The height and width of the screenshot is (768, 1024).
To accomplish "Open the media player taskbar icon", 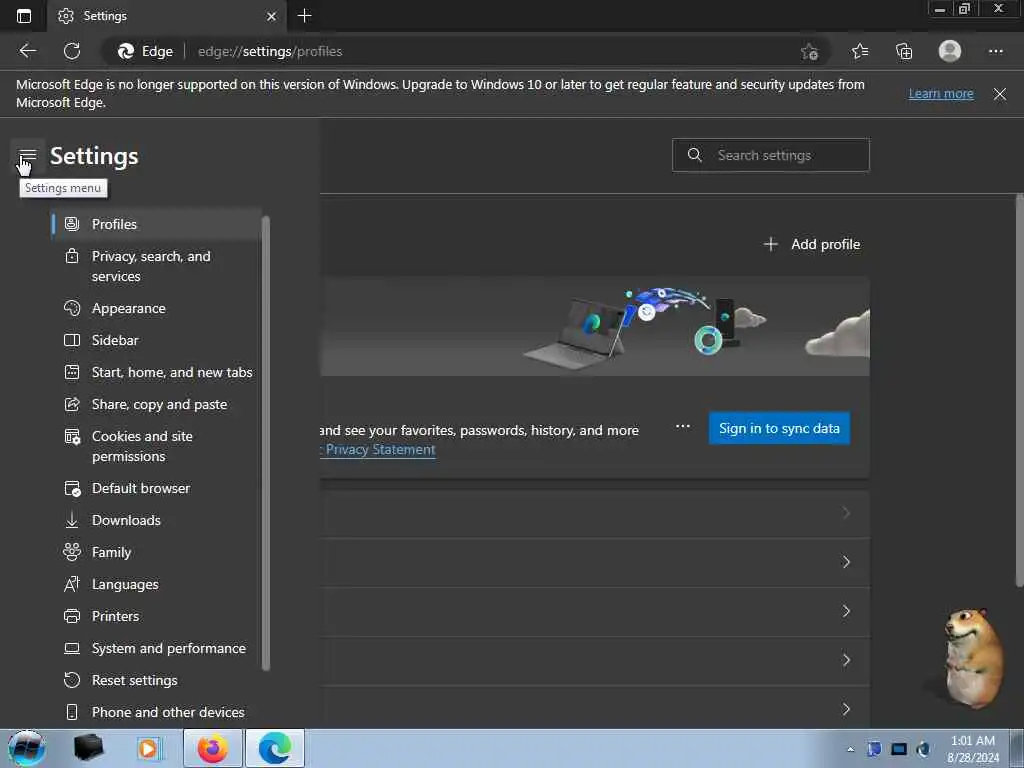I will click(149, 748).
